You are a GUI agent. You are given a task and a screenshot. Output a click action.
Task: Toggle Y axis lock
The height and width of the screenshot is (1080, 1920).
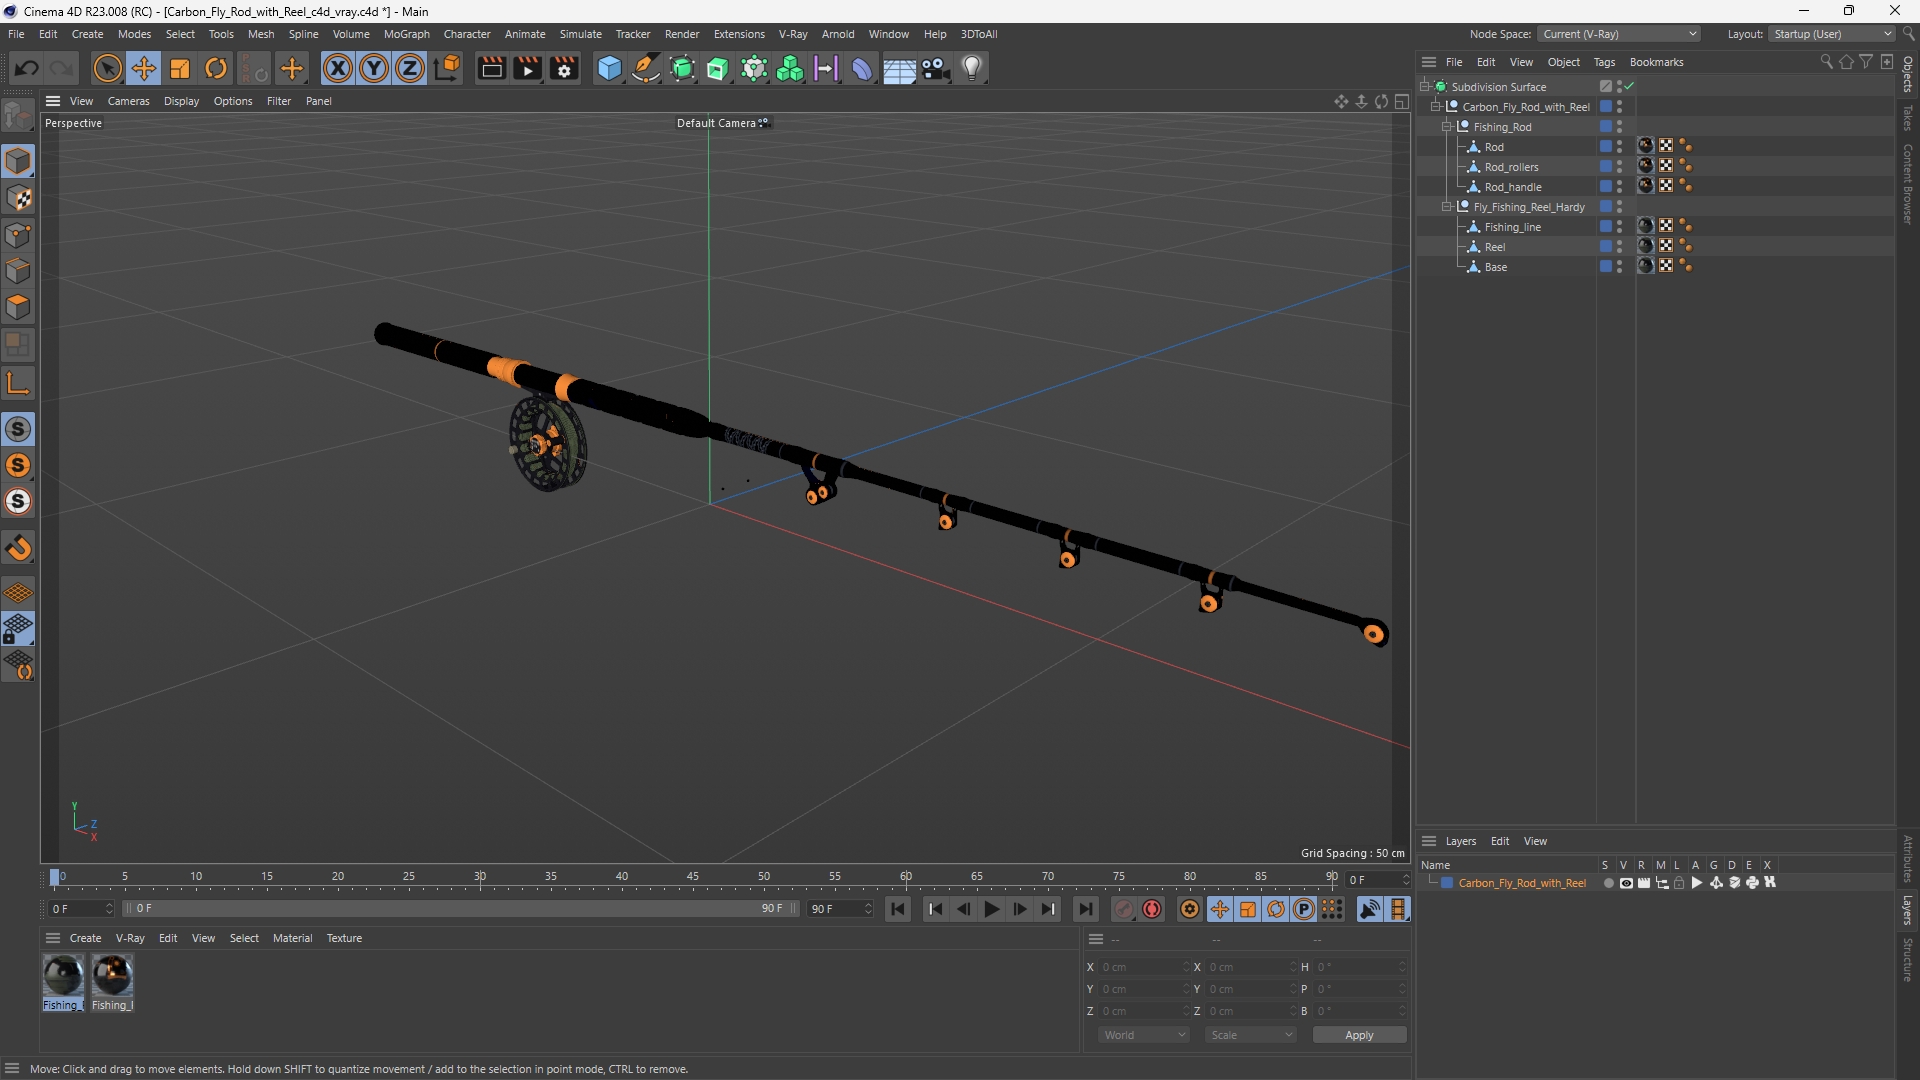374,68
